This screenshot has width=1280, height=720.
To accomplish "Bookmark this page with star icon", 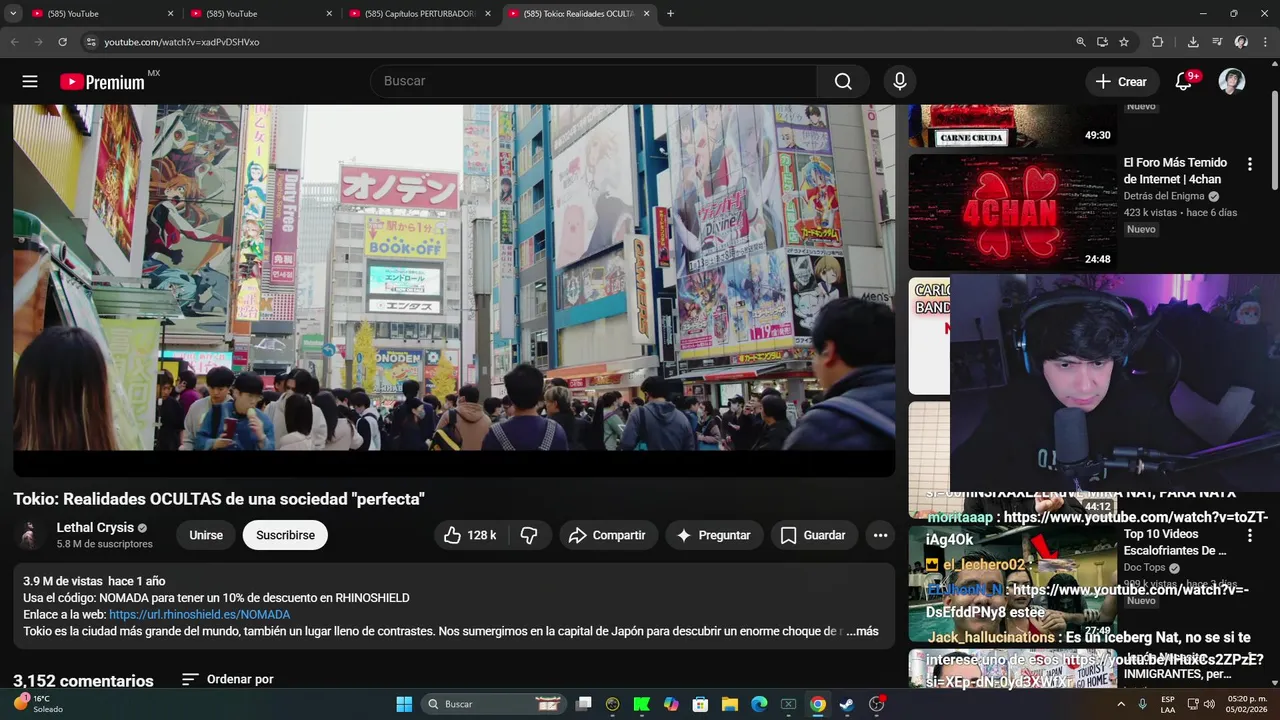I will [x=1124, y=42].
